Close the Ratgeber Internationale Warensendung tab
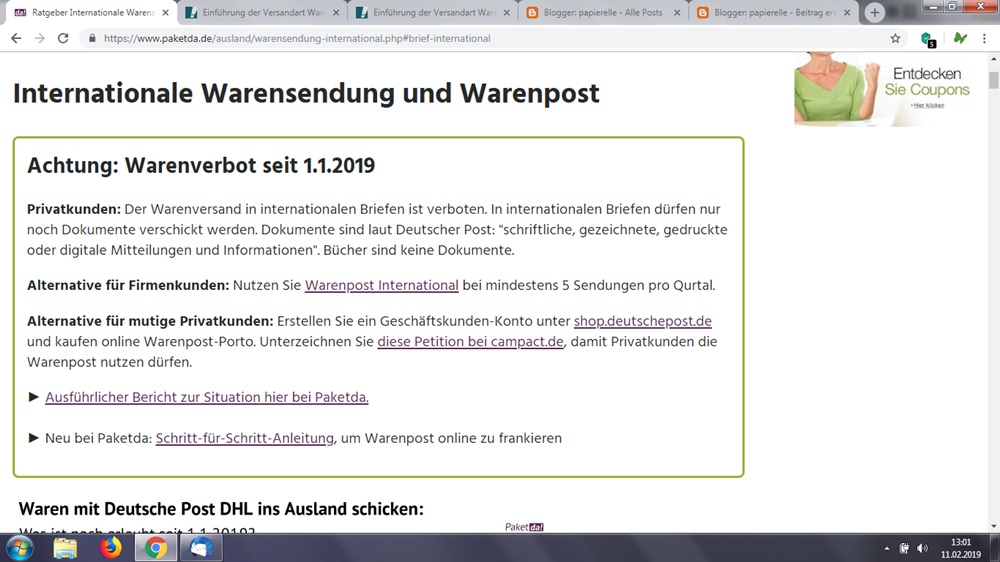 pyautogui.click(x=165, y=13)
